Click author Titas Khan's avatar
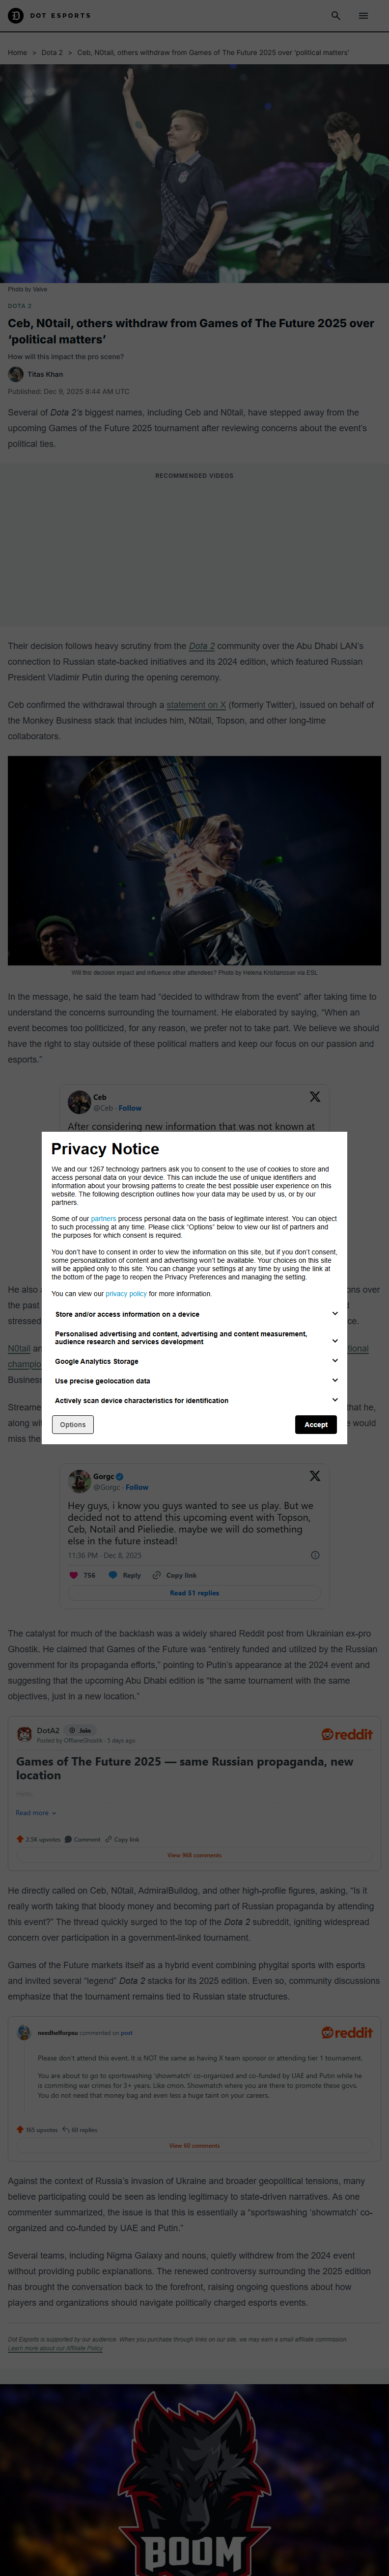 click(16, 374)
